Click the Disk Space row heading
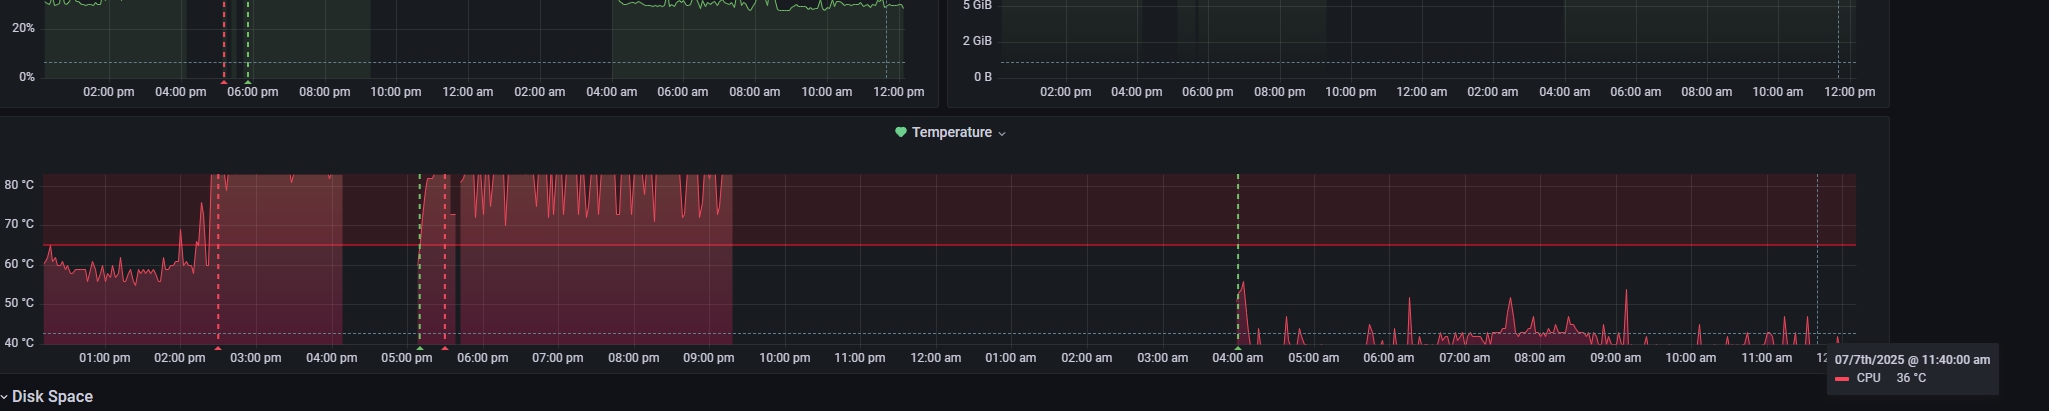Image resolution: width=2049 pixels, height=411 pixels. click(x=52, y=397)
